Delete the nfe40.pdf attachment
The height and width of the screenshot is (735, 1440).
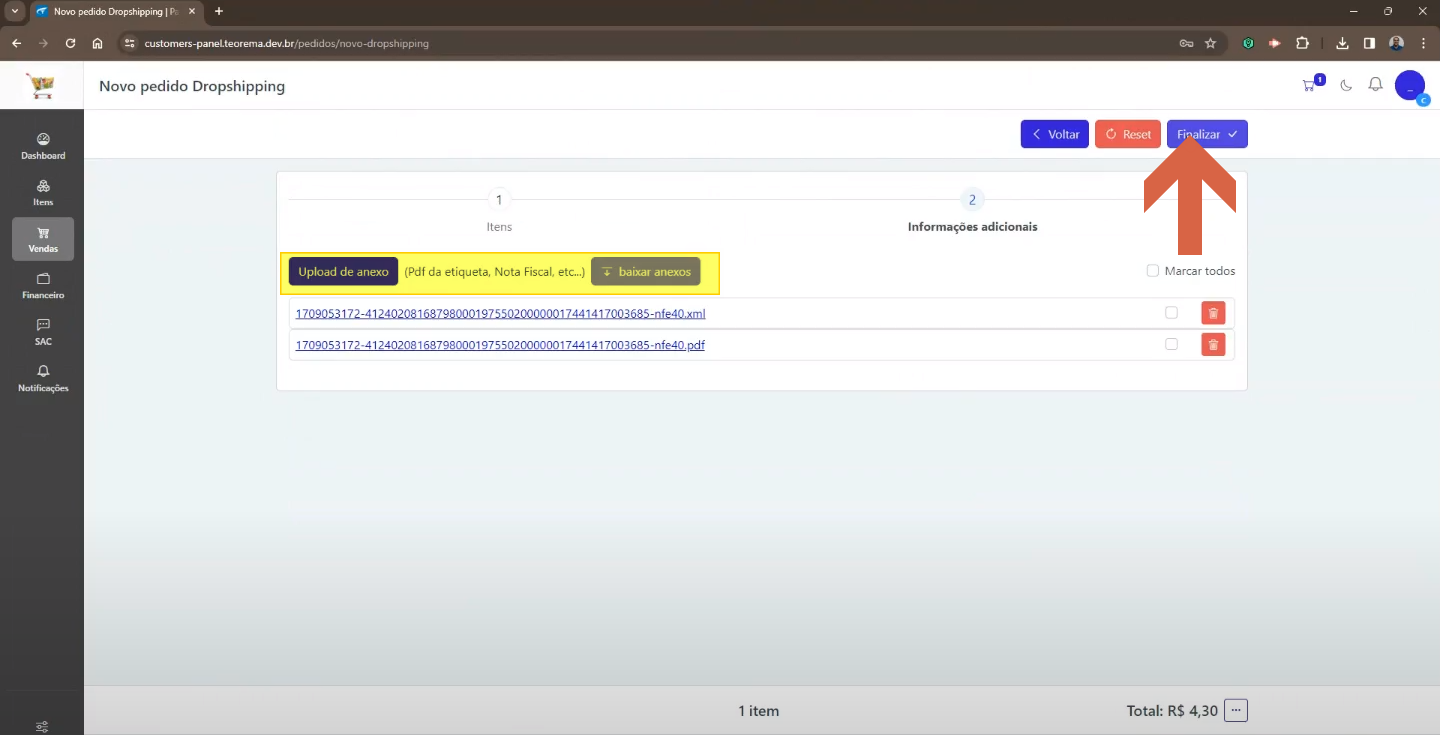[1213, 345]
